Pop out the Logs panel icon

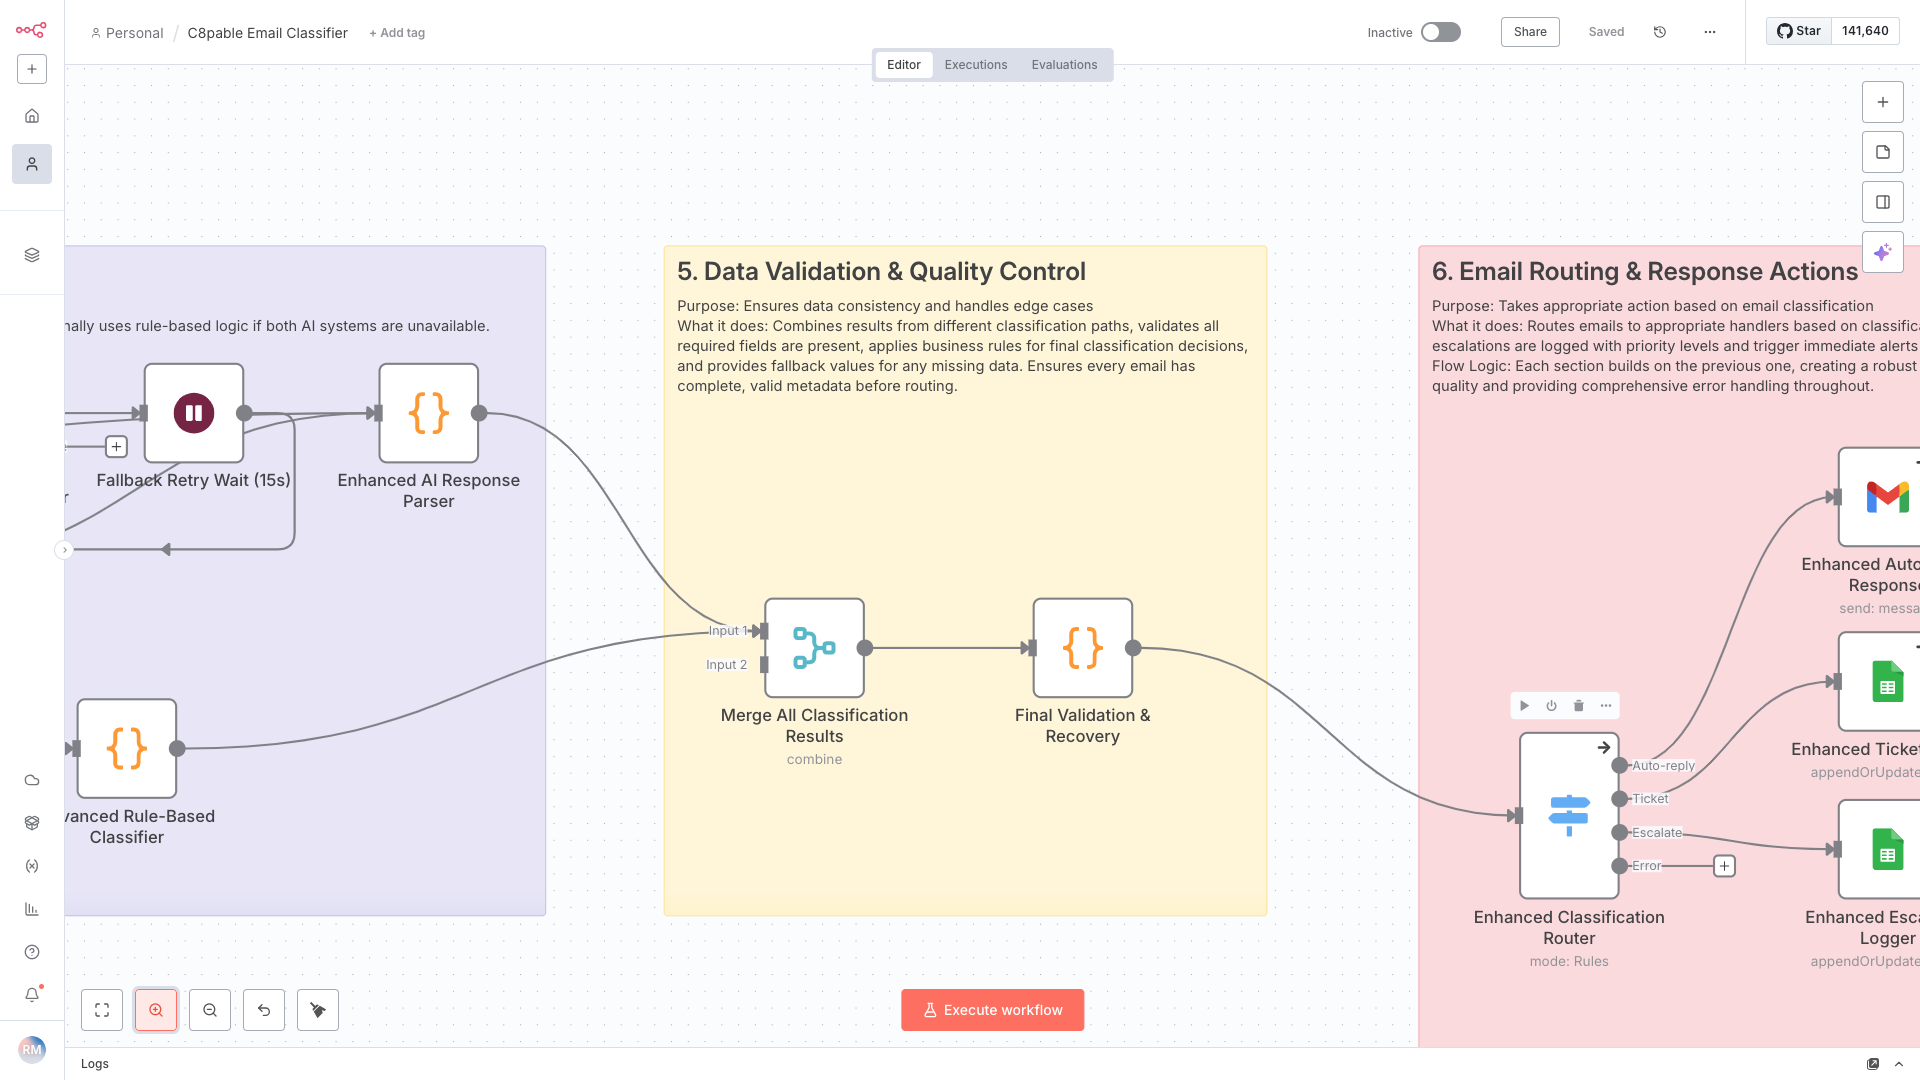coord(1873,1064)
